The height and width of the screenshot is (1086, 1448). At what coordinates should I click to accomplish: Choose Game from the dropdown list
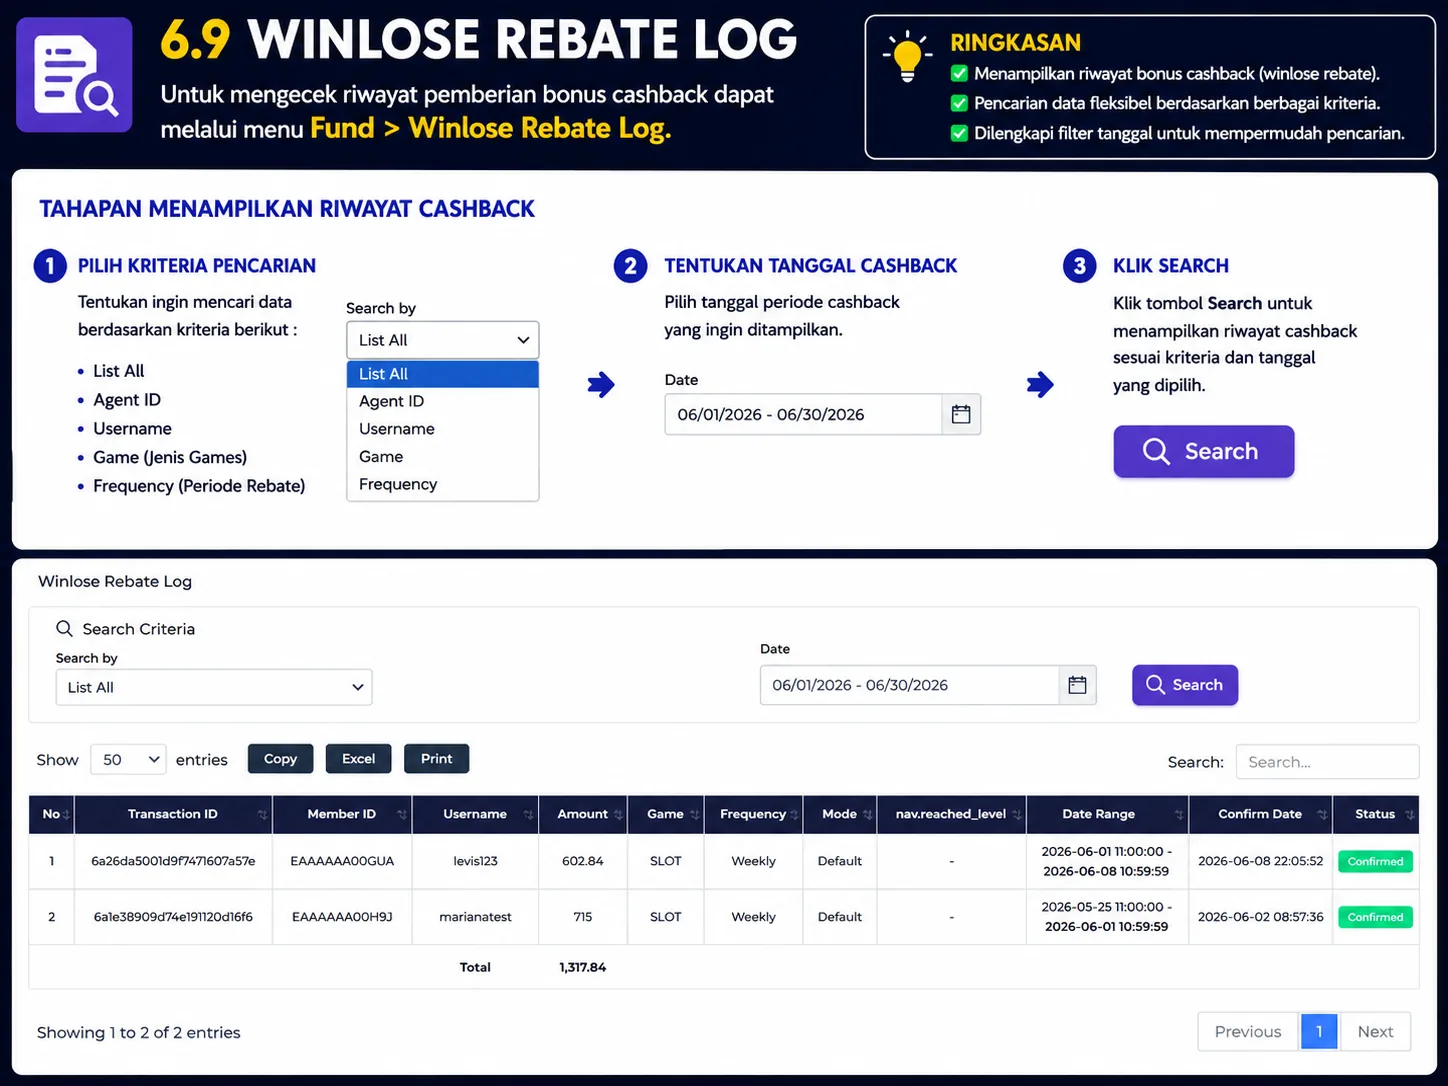(x=443, y=456)
